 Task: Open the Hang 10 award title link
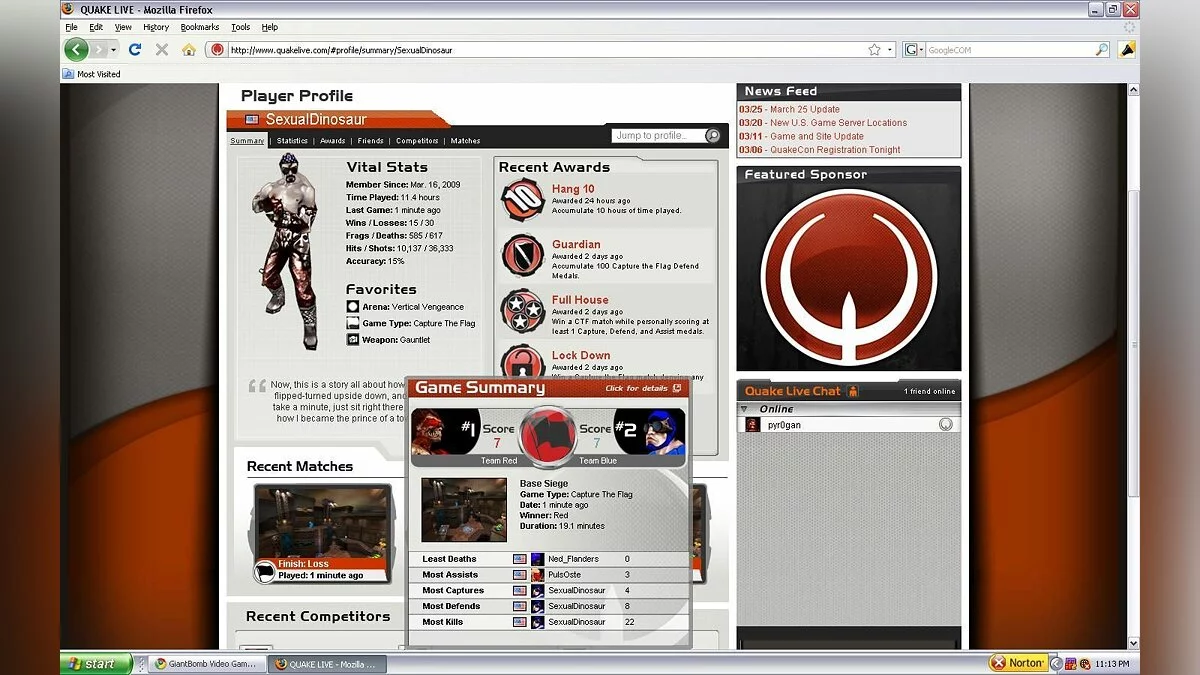pos(573,189)
